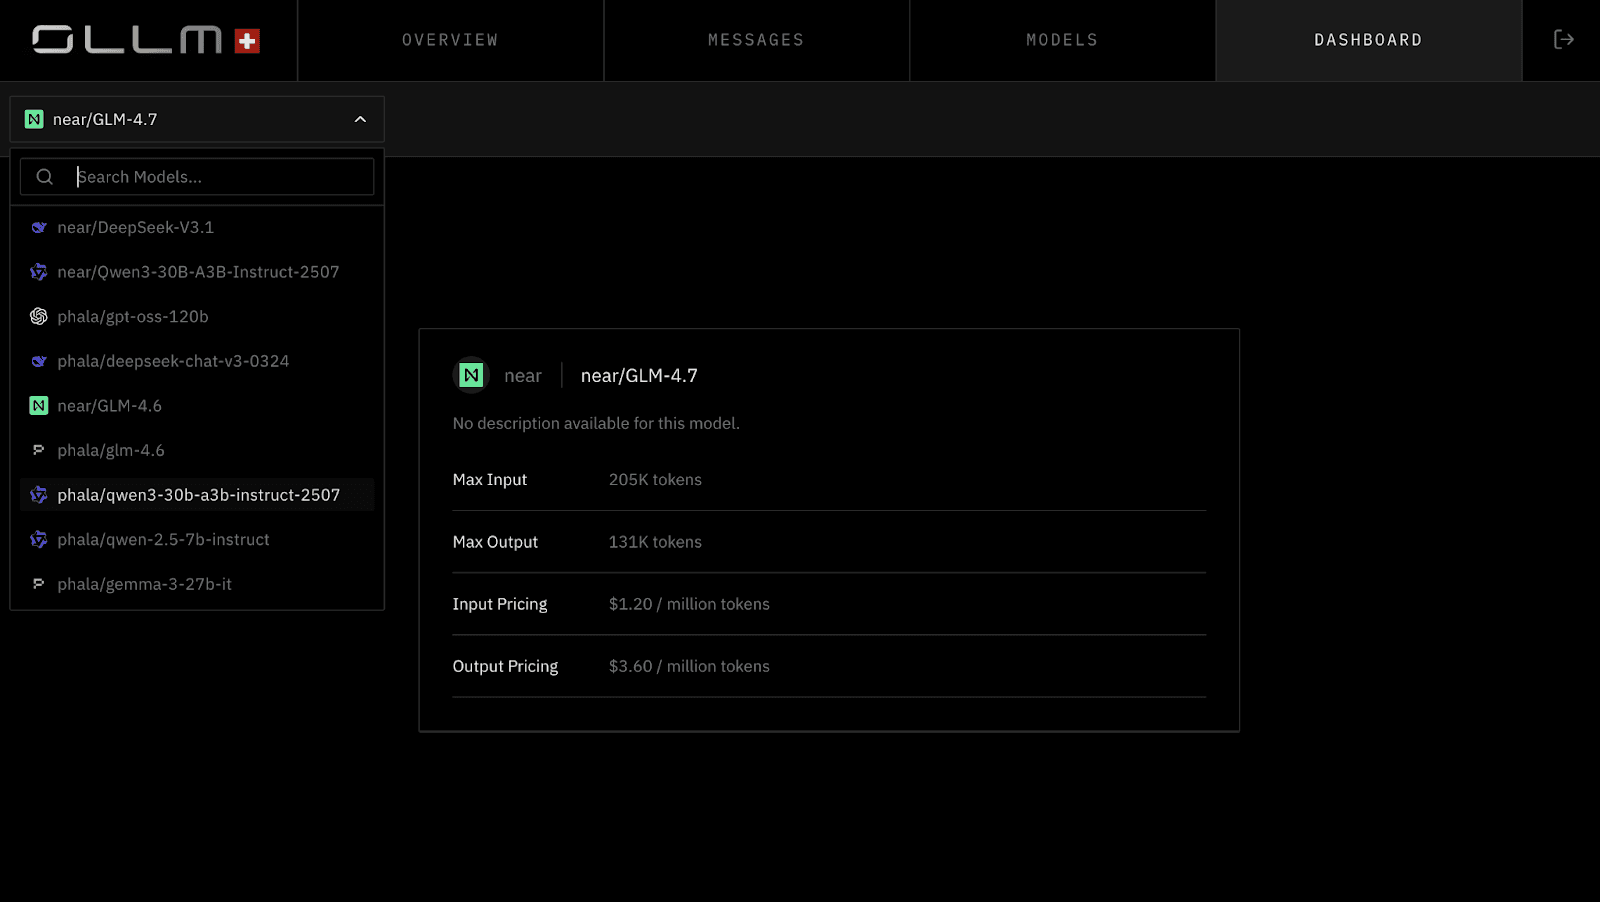
Task: Open the Overview tab
Action: pyautogui.click(x=450, y=40)
